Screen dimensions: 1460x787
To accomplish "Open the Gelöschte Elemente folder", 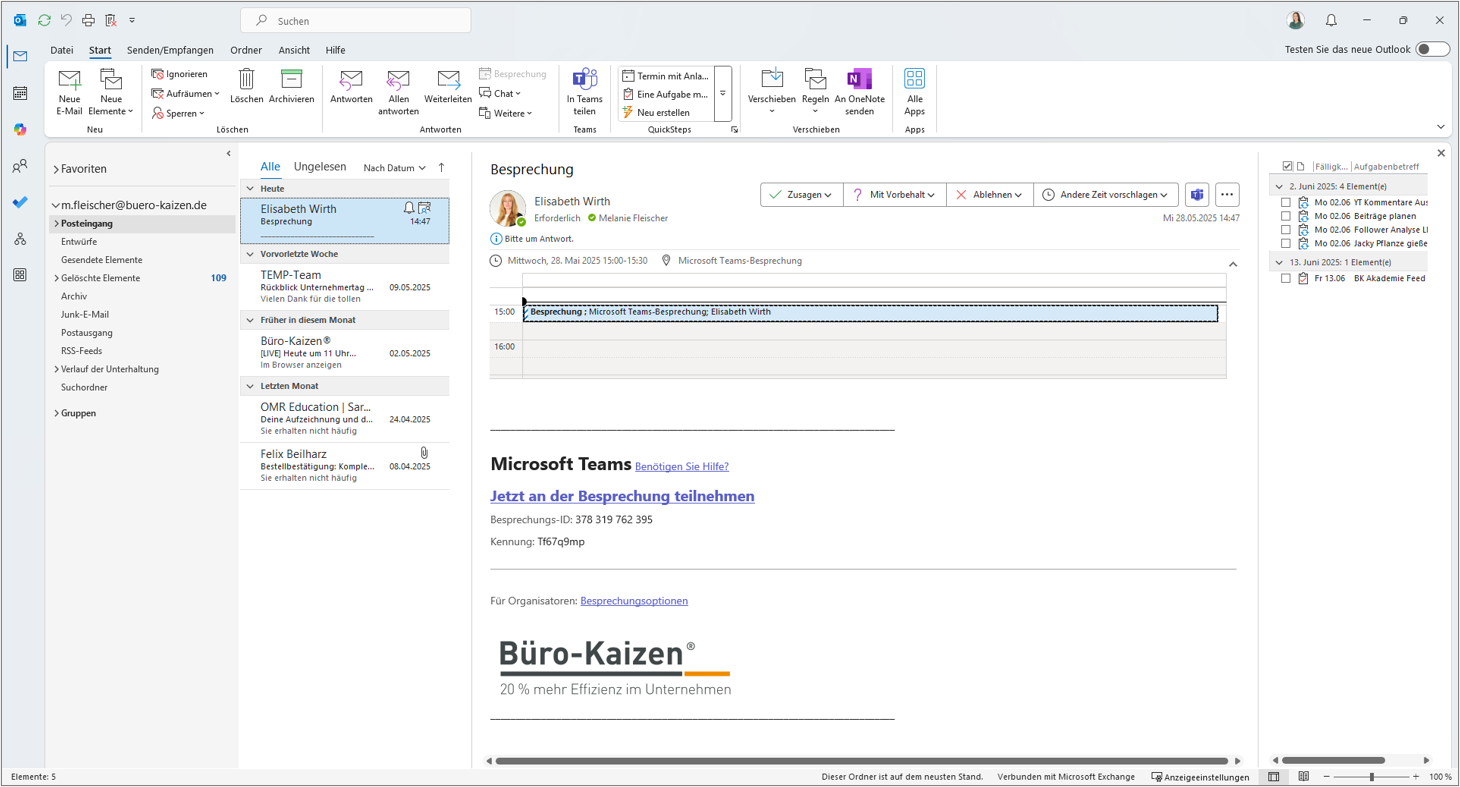I will pyautogui.click(x=100, y=278).
